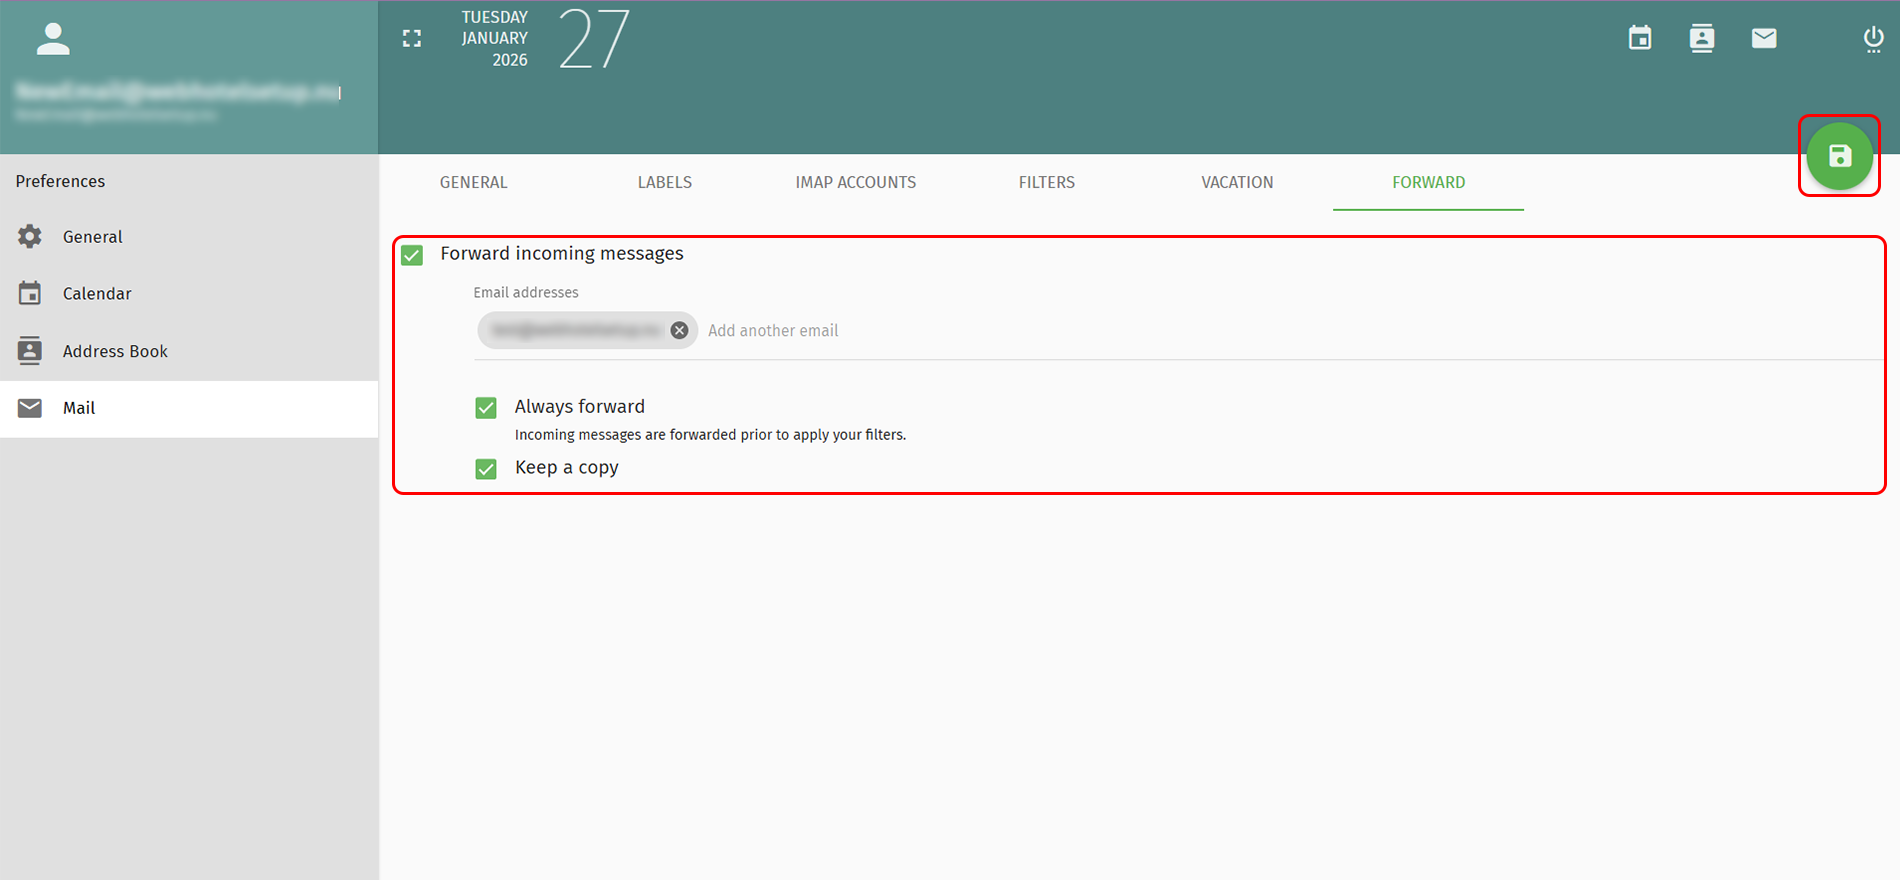The image size is (1900, 880).
Task: Go to the IMAP Accounts tab
Action: coord(855,182)
